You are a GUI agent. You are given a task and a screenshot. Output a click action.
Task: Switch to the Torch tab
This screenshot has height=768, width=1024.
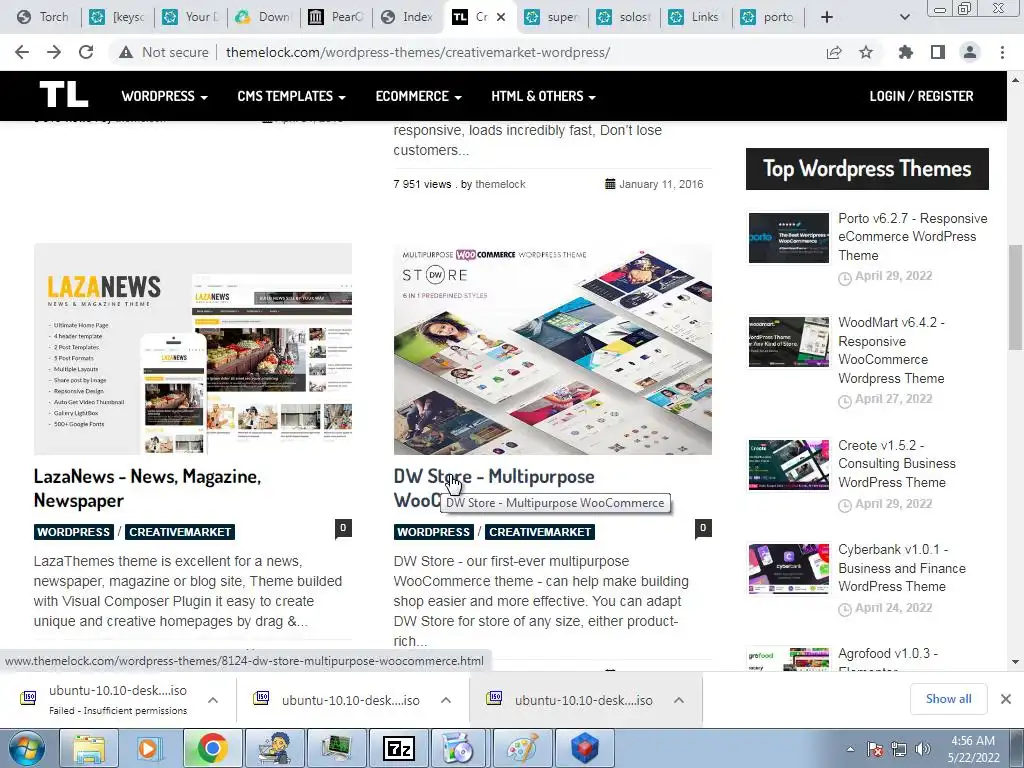tap(44, 17)
